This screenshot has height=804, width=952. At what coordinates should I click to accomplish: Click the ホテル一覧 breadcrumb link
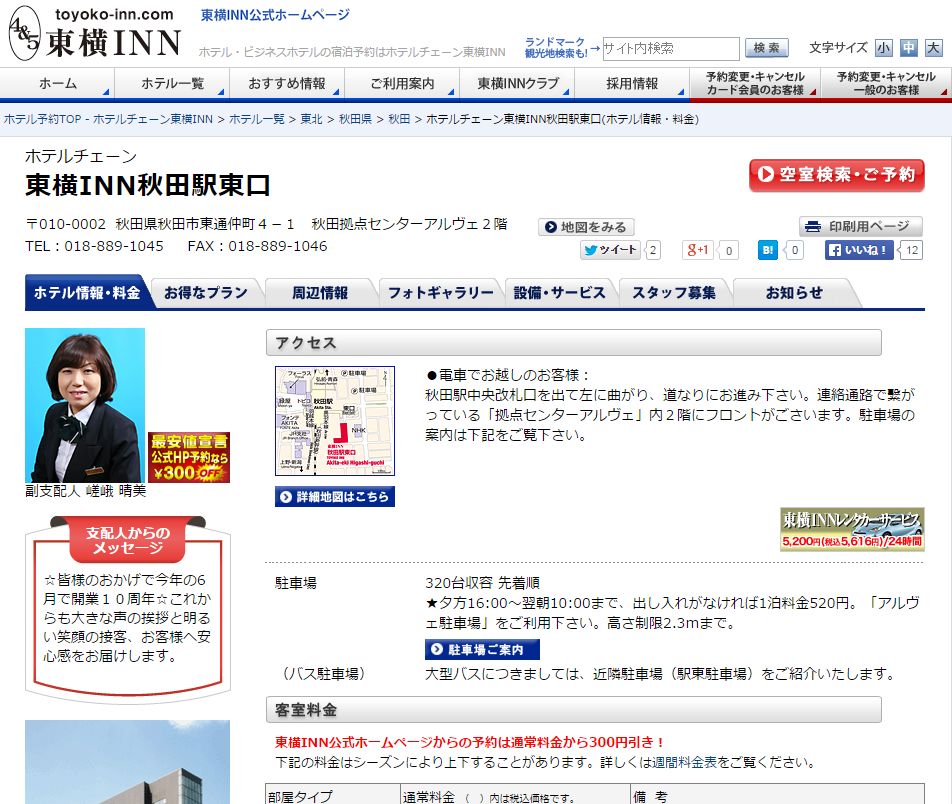click(x=257, y=119)
